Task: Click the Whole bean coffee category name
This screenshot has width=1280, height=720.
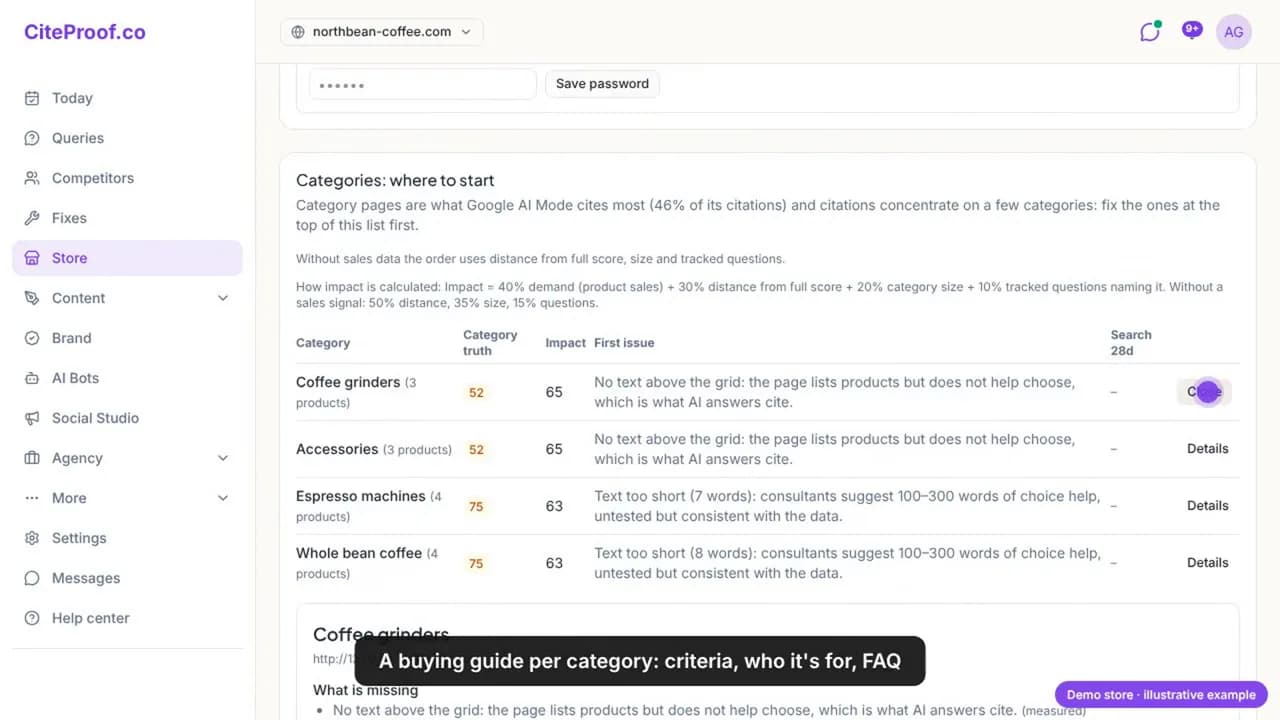Action: 359,553
